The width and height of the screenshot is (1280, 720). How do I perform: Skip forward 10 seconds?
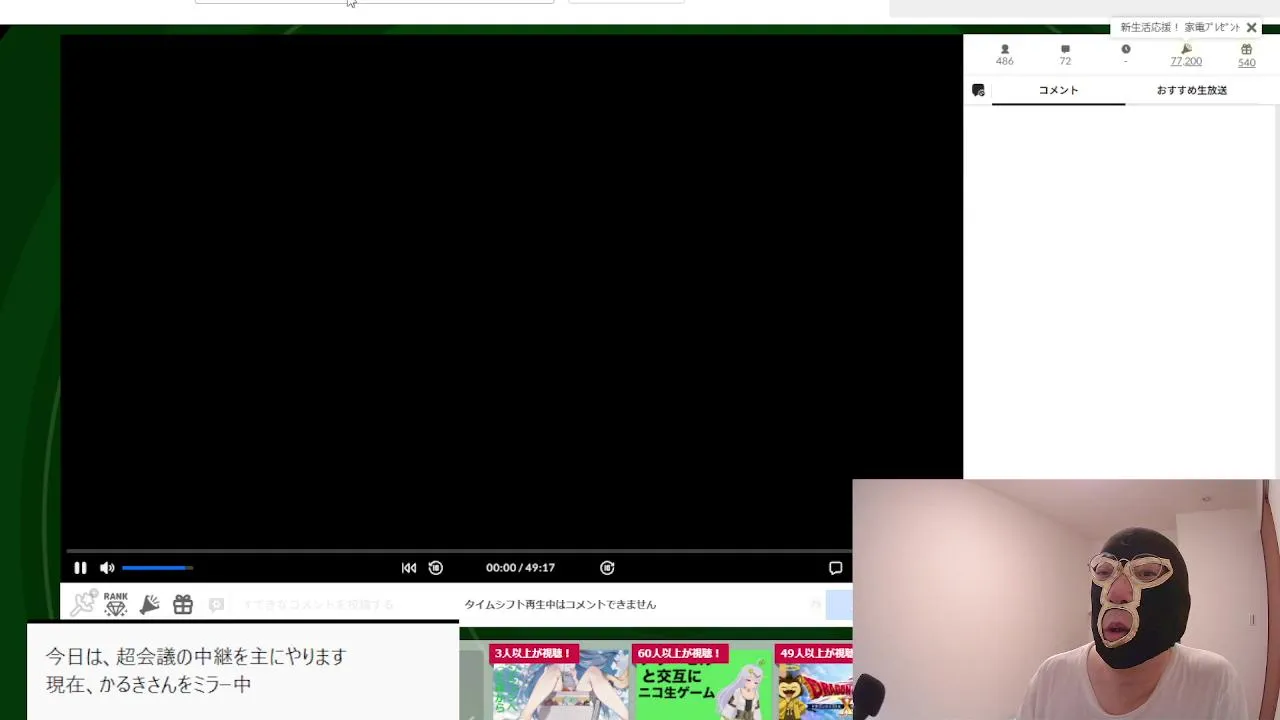pyautogui.click(x=607, y=568)
